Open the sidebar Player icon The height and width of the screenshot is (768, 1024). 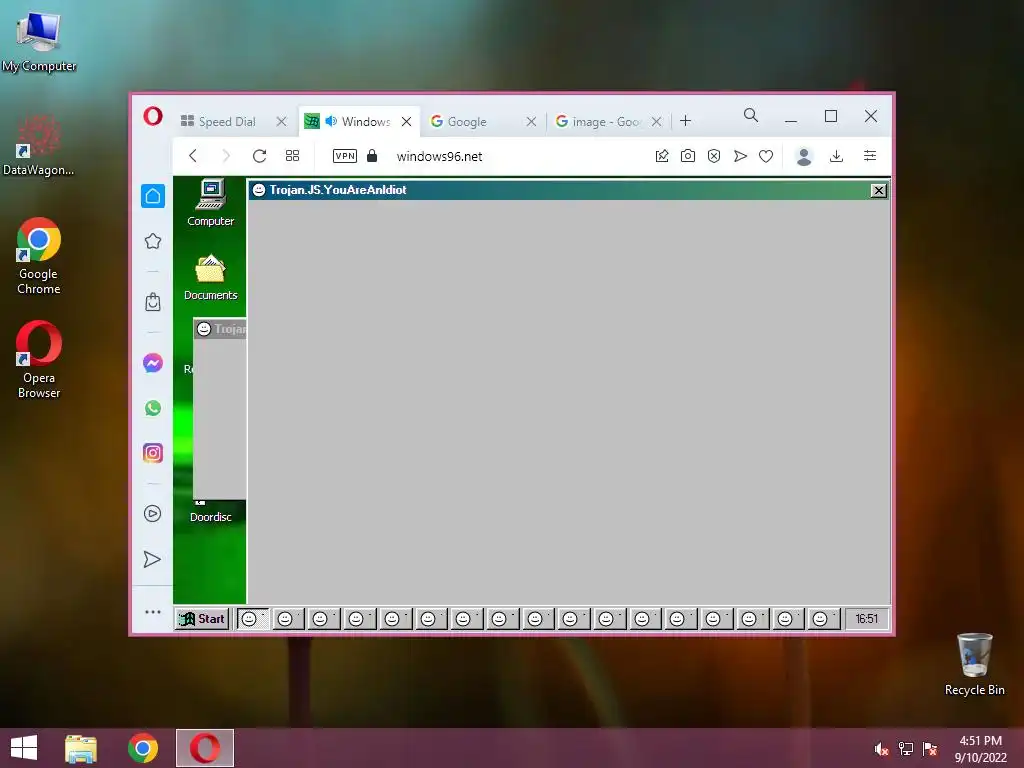click(152, 513)
